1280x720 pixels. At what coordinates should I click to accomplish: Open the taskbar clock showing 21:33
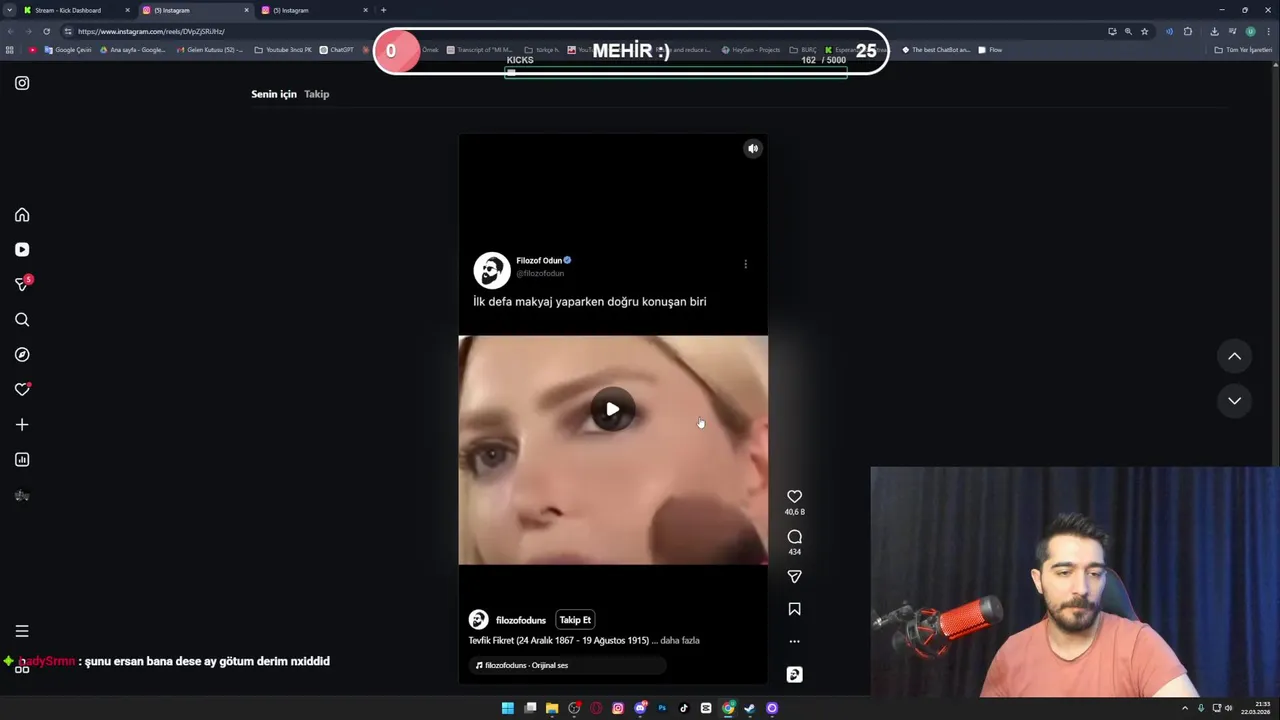[1256, 708]
